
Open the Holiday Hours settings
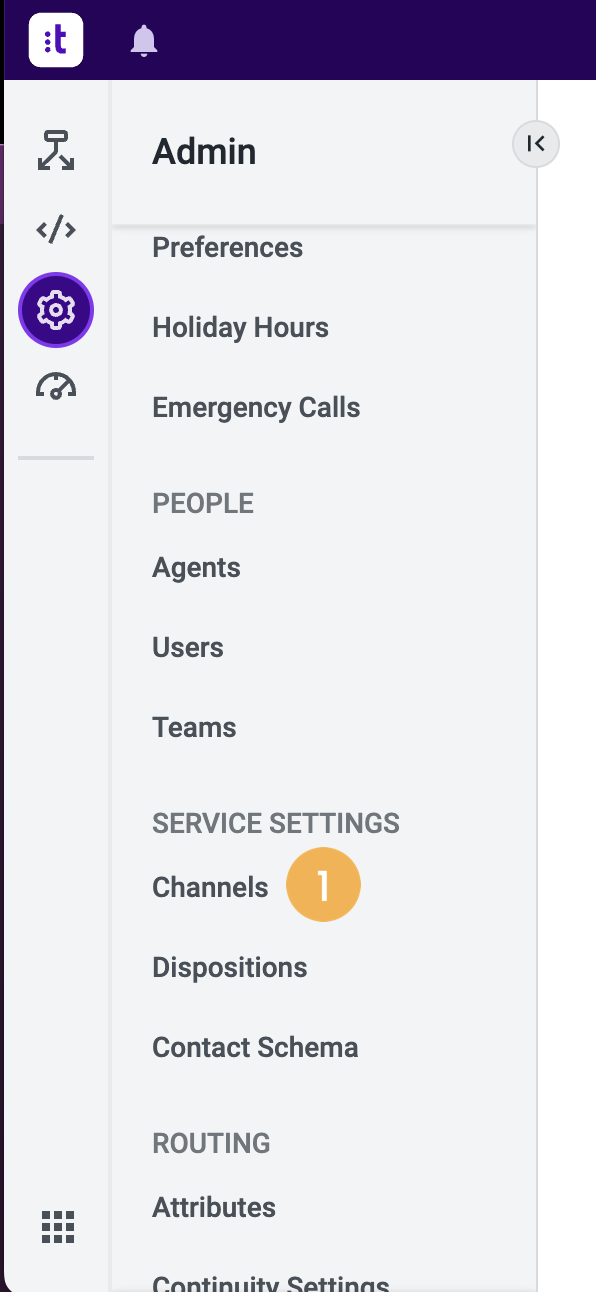[240, 327]
